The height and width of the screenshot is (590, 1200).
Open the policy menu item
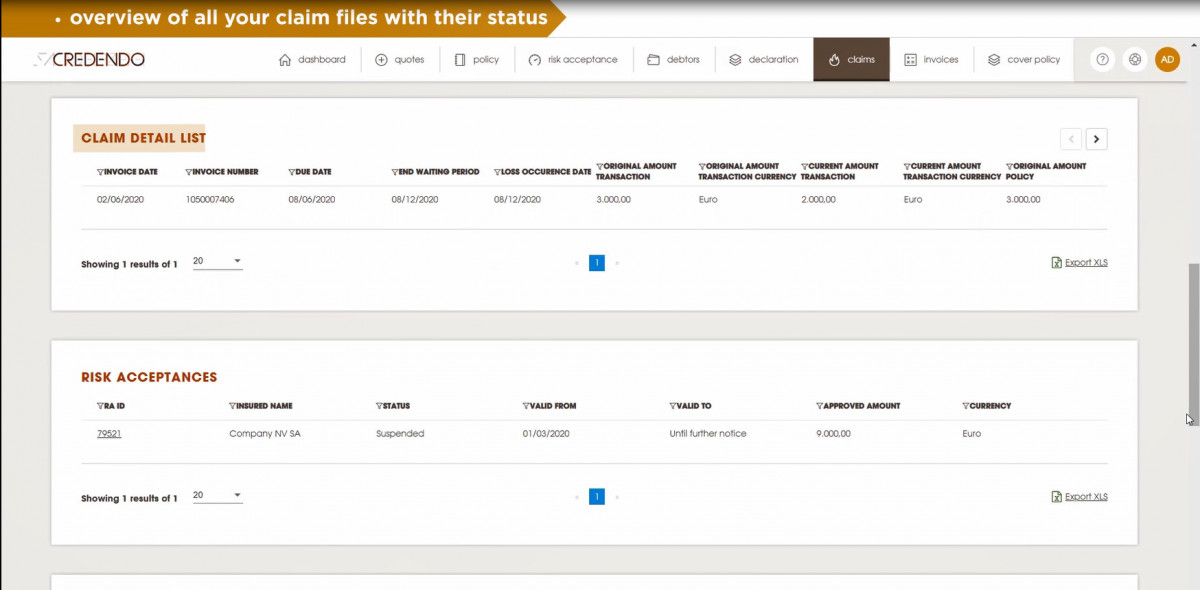476,60
